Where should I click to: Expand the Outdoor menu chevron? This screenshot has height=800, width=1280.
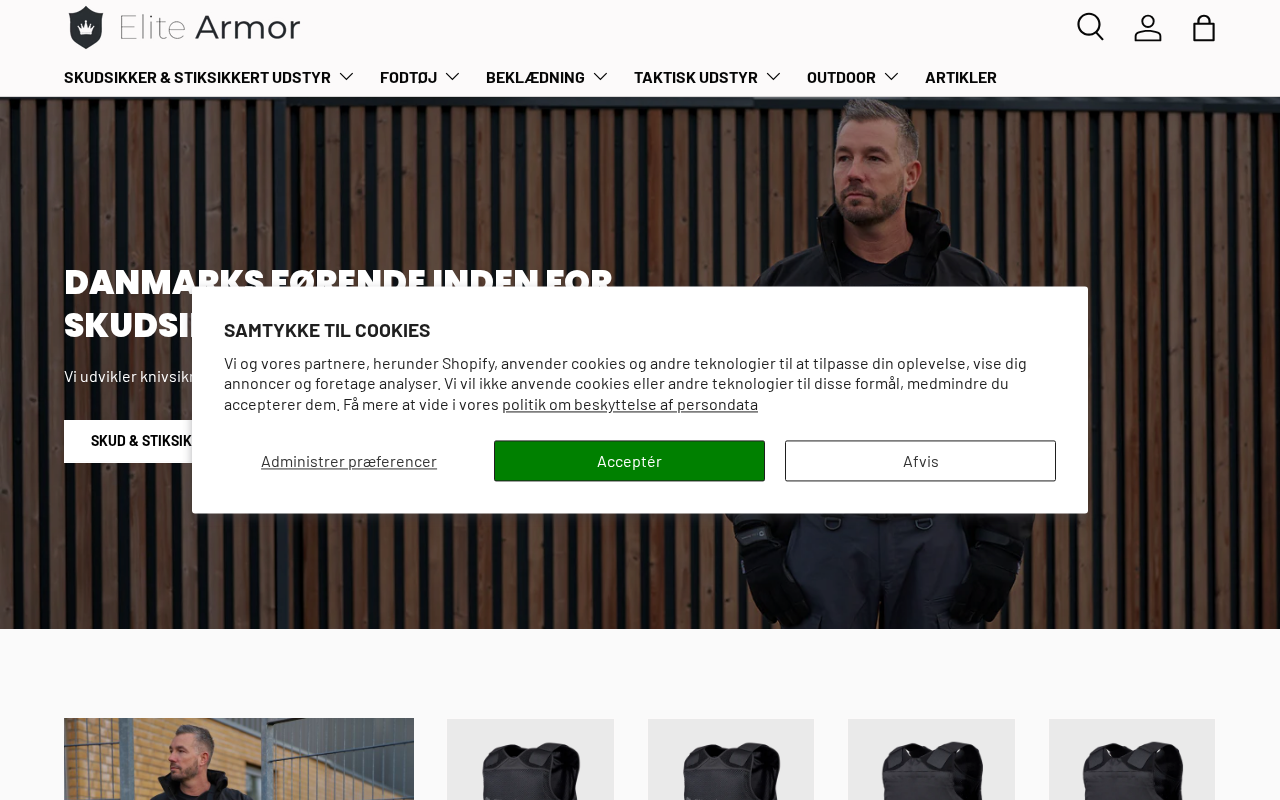click(891, 77)
